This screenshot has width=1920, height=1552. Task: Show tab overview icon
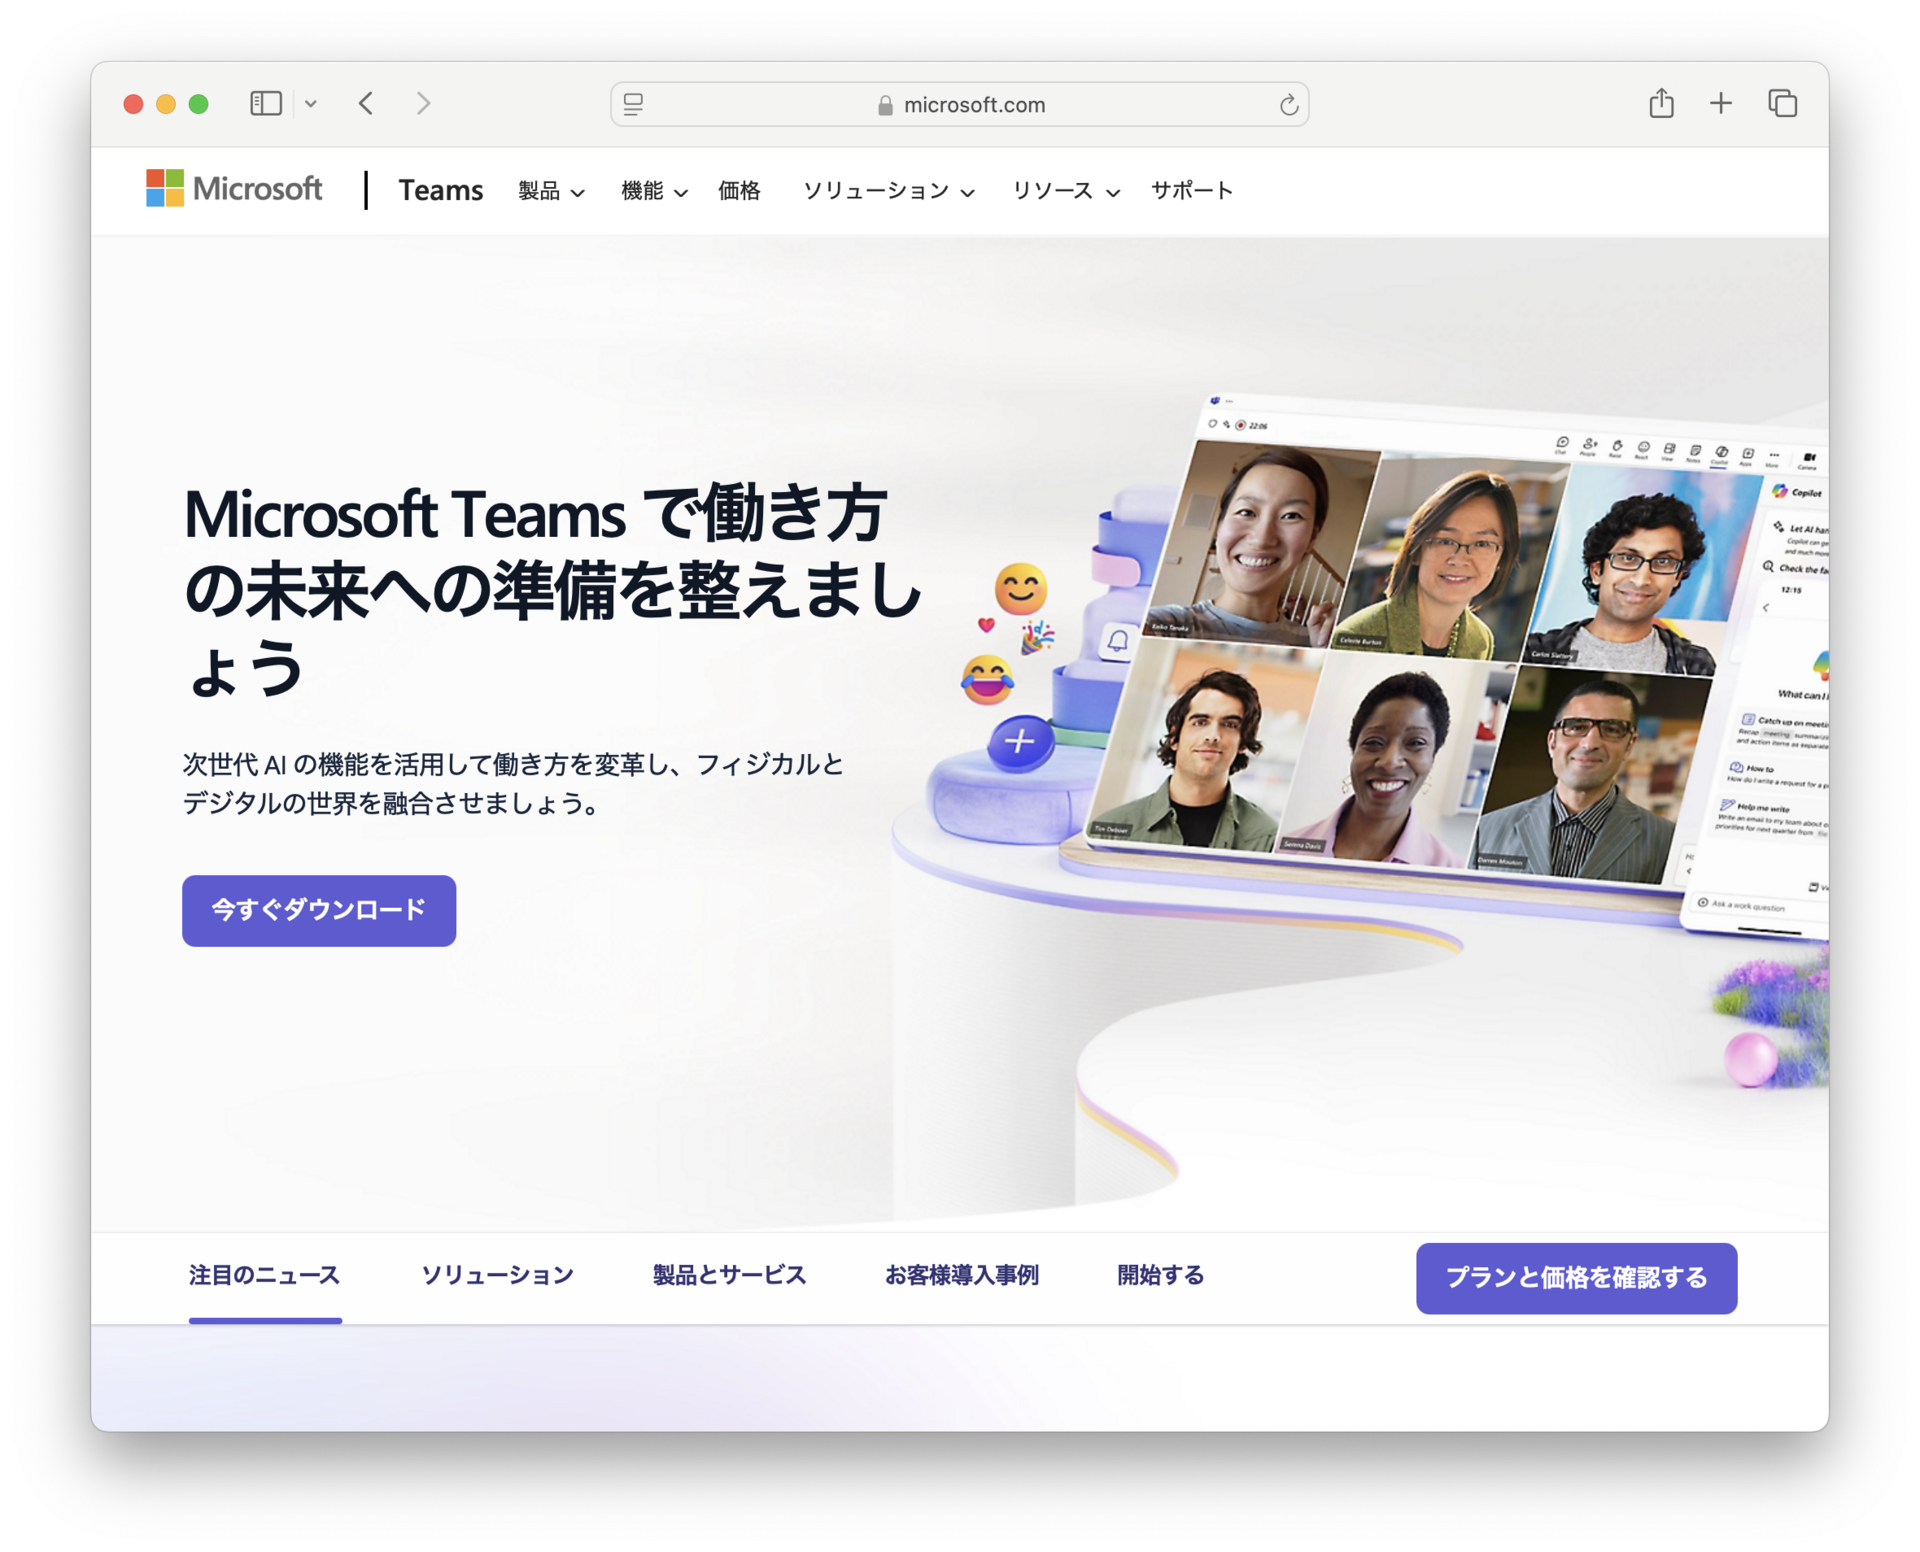[x=1782, y=103]
